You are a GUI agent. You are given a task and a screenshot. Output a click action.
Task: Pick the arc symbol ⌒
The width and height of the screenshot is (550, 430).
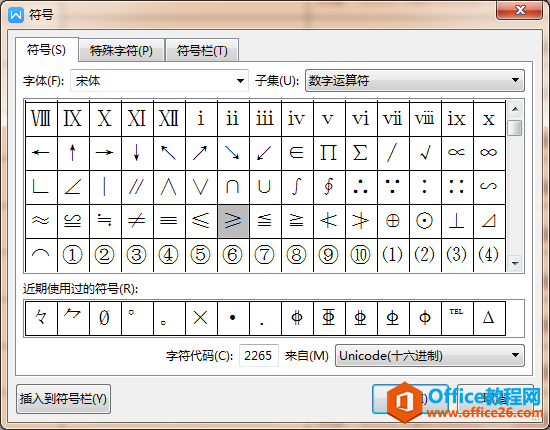[x=41, y=255]
